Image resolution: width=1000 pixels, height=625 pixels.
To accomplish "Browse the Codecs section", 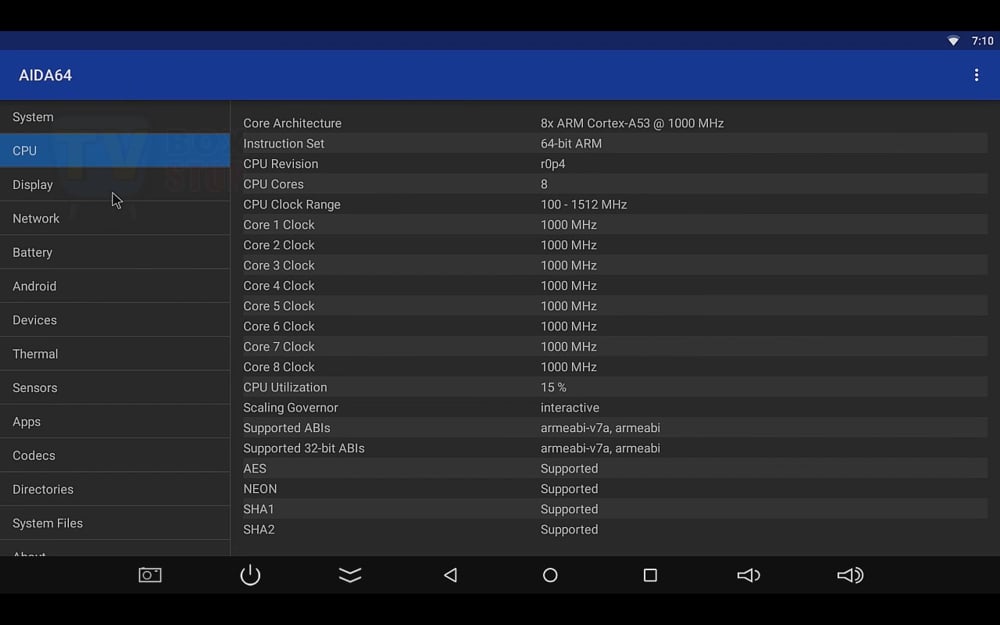I will pyautogui.click(x=115, y=456).
